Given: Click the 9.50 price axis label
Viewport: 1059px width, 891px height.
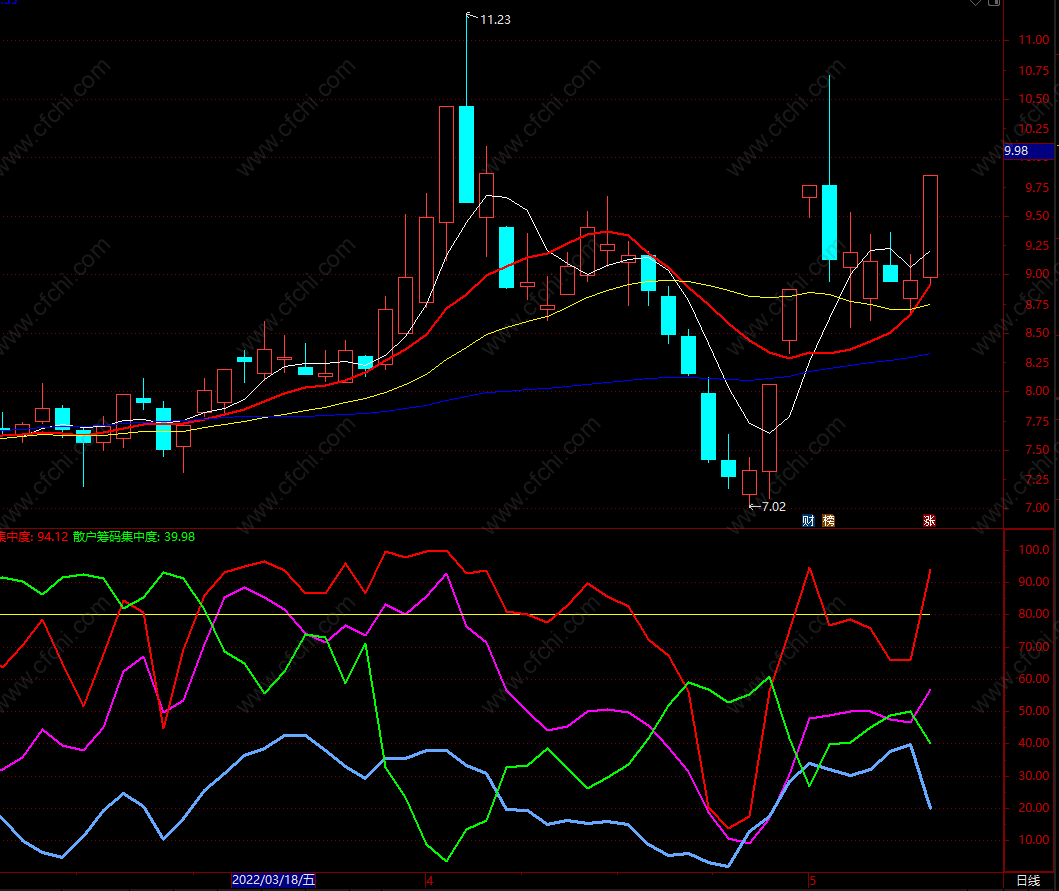Looking at the screenshot, I should (x=1037, y=215).
